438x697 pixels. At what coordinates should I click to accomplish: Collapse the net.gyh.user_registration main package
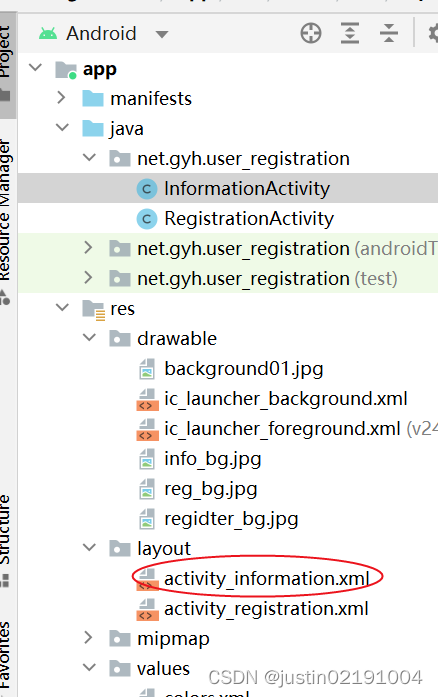click(89, 158)
